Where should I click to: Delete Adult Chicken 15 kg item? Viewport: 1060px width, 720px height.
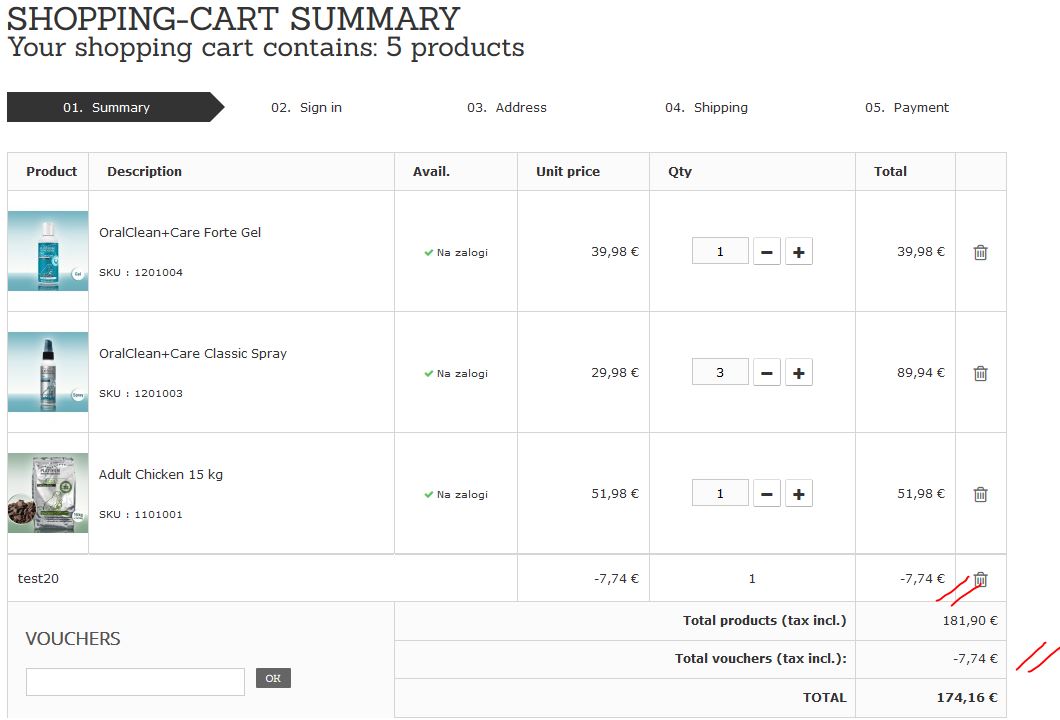tap(980, 495)
